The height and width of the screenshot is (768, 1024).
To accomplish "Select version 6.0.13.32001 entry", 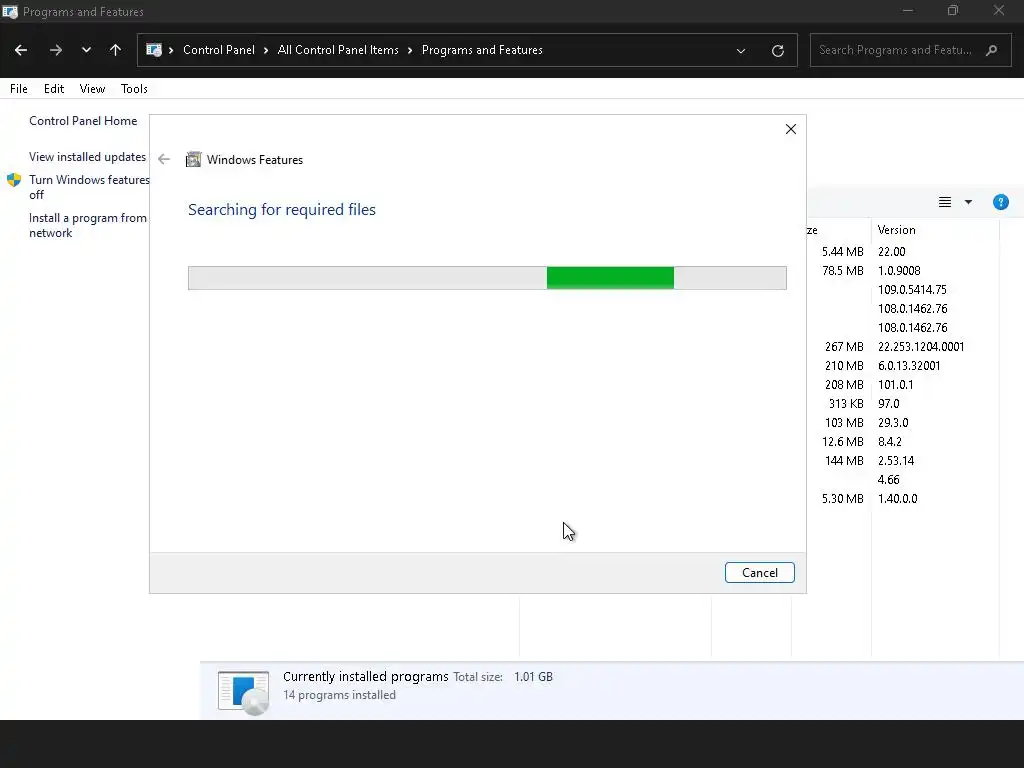I will (x=909, y=366).
